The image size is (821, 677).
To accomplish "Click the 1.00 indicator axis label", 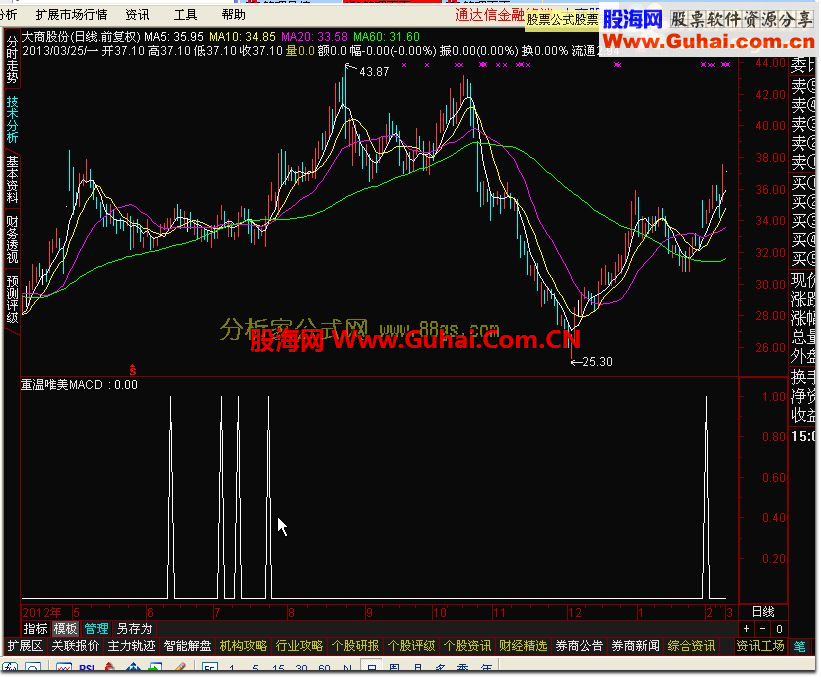I will (774, 396).
